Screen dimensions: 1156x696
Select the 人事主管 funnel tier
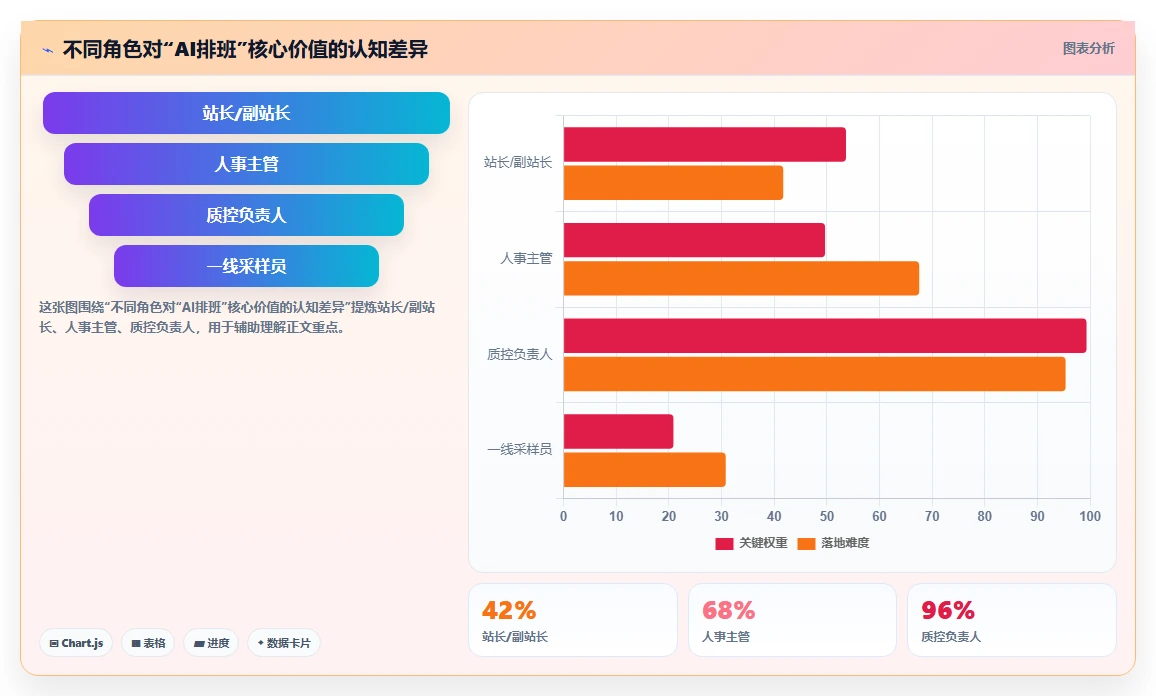[x=246, y=164]
